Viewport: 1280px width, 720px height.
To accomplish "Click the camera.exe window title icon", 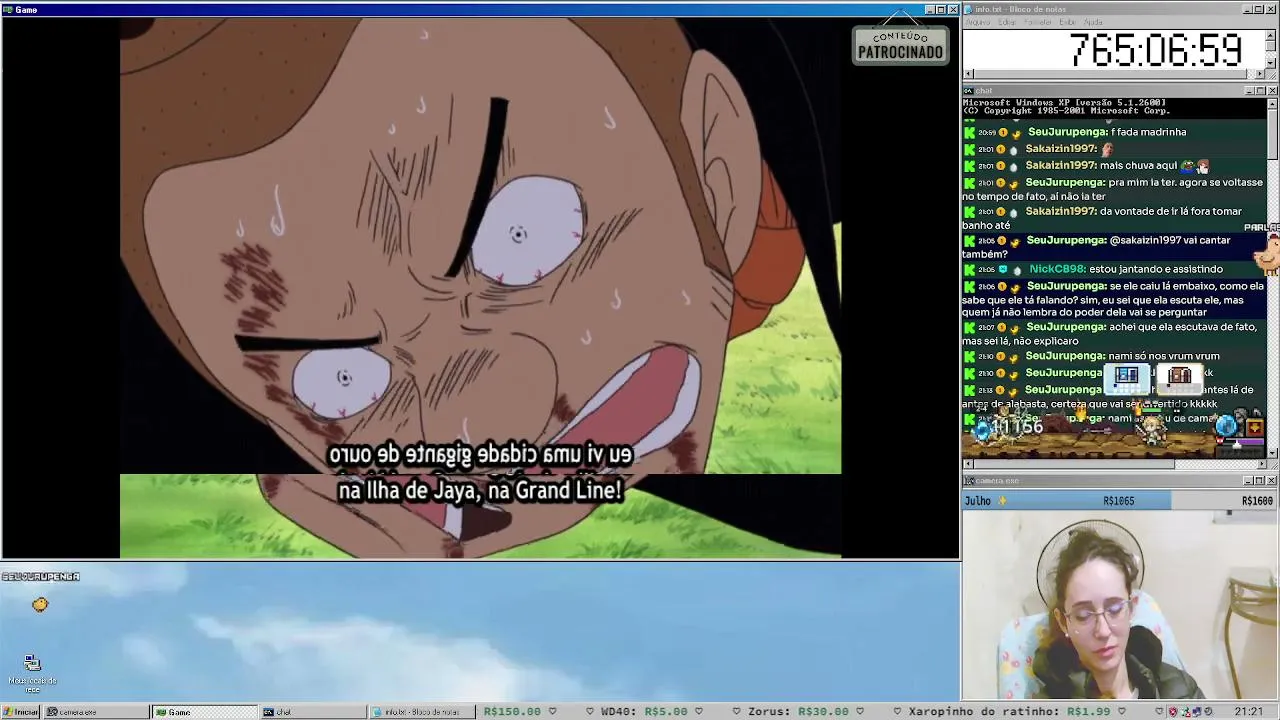I will coord(969,481).
